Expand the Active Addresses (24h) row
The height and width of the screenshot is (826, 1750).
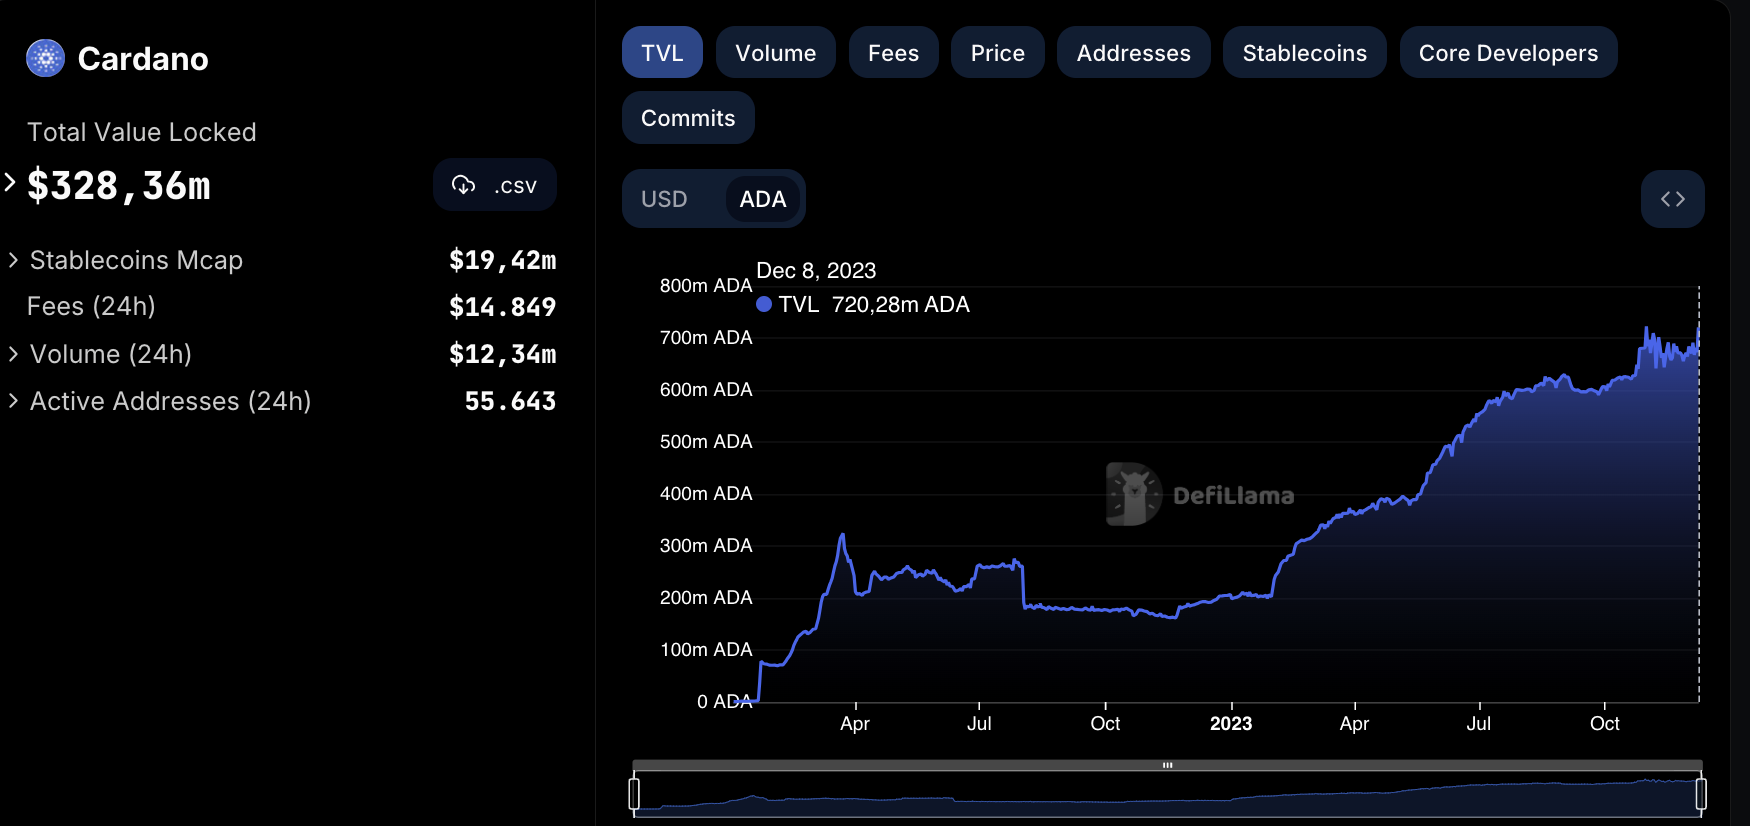click(13, 401)
